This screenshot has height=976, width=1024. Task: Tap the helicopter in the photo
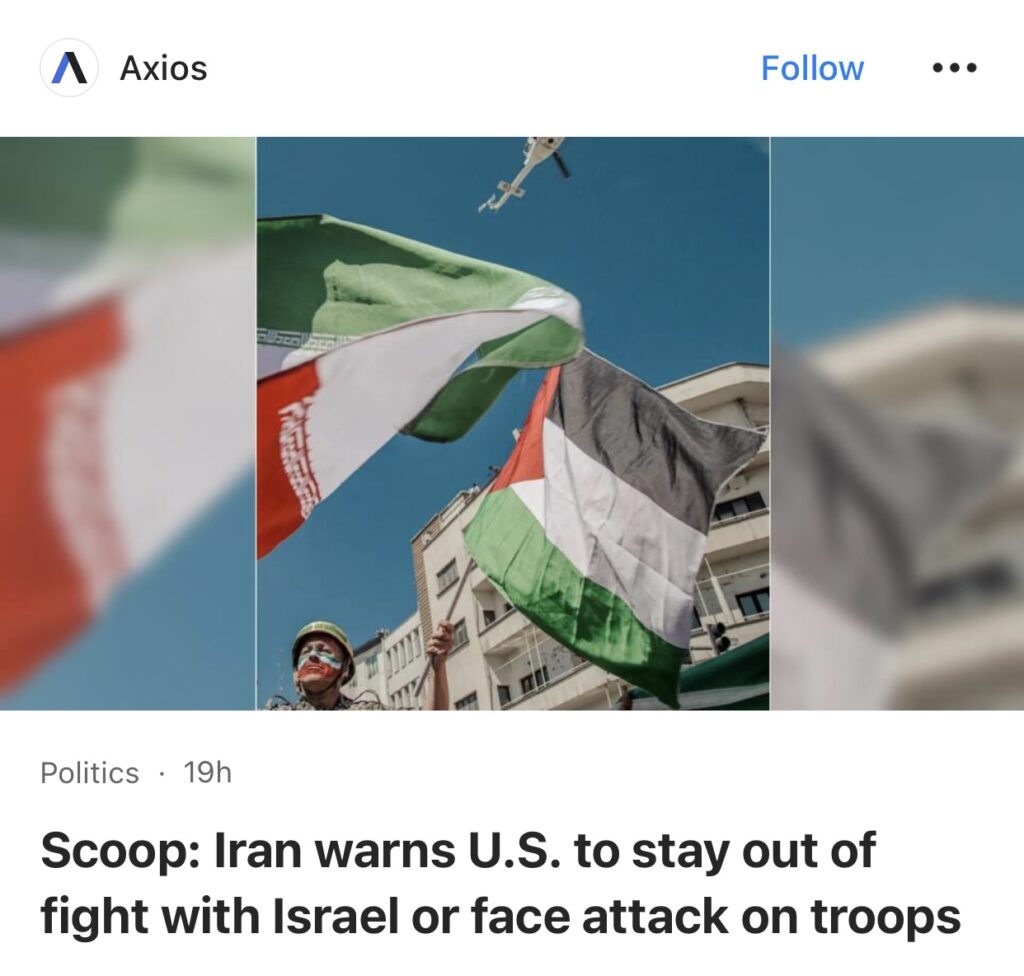coord(524,171)
